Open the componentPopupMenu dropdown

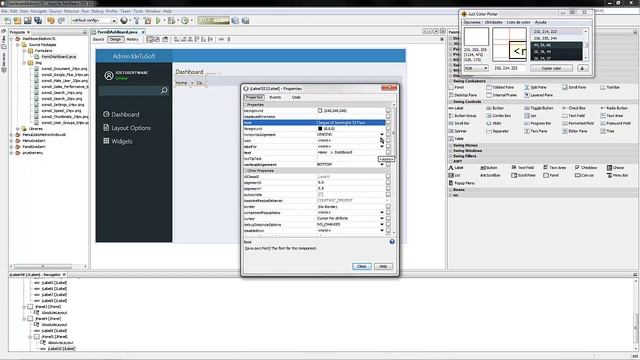(x=382, y=212)
